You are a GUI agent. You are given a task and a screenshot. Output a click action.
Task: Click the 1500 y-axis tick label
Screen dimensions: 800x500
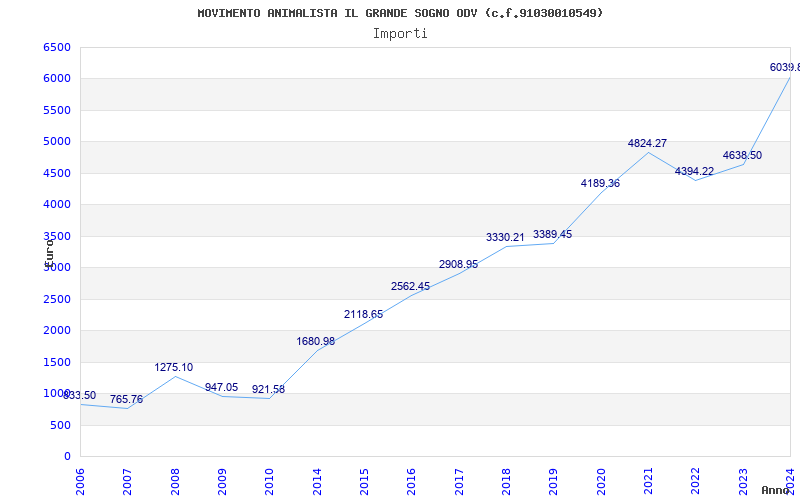(57, 362)
